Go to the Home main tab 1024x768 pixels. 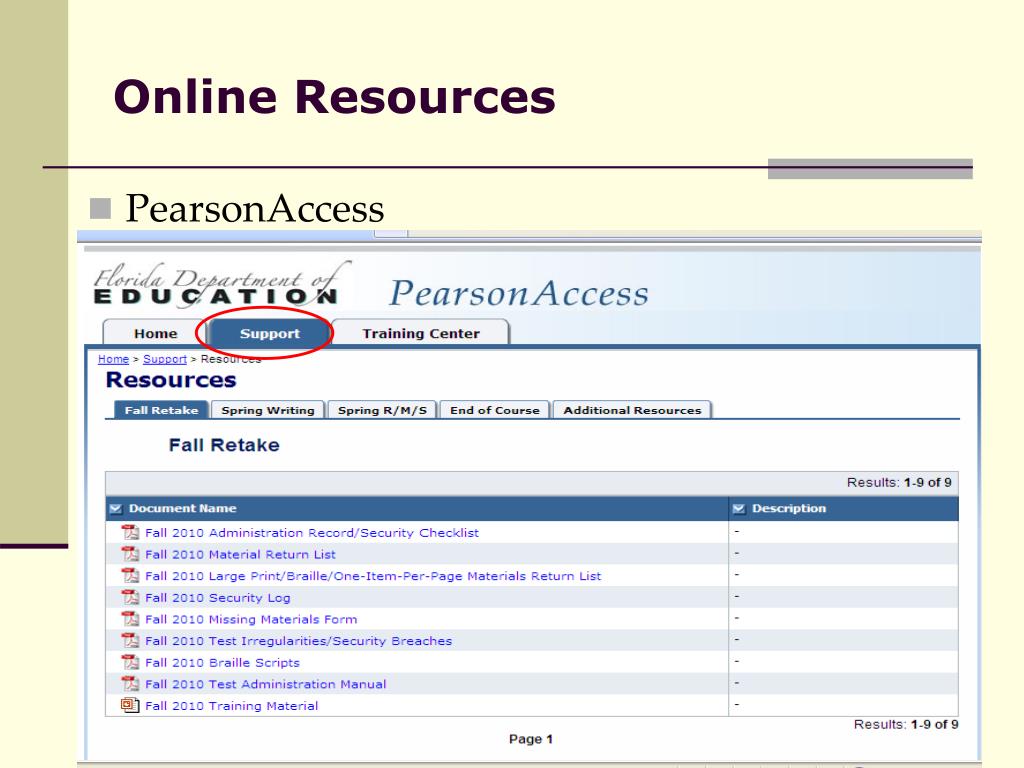click(155, 333)
